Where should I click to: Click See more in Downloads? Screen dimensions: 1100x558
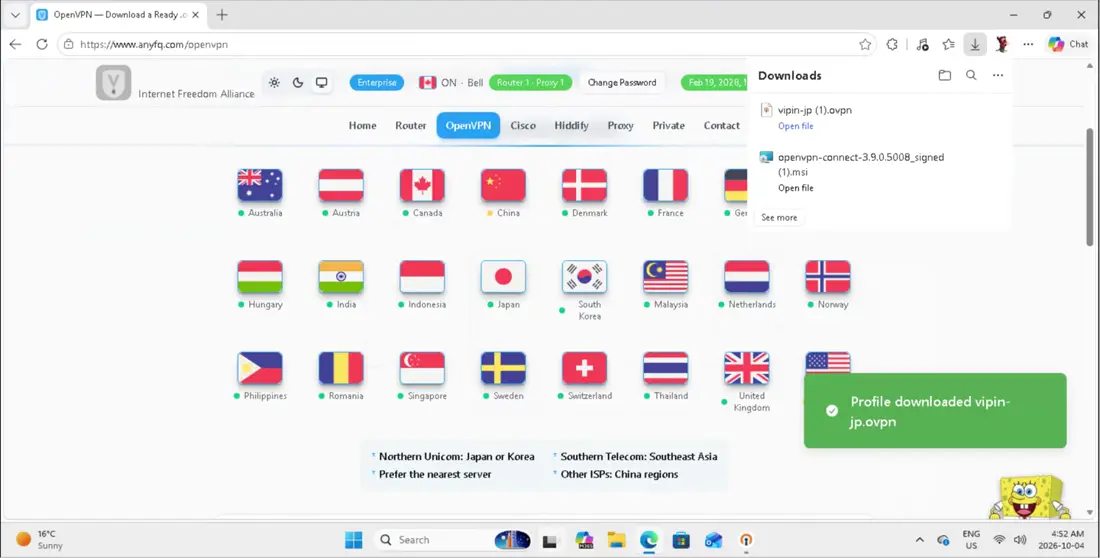(779, 218)
